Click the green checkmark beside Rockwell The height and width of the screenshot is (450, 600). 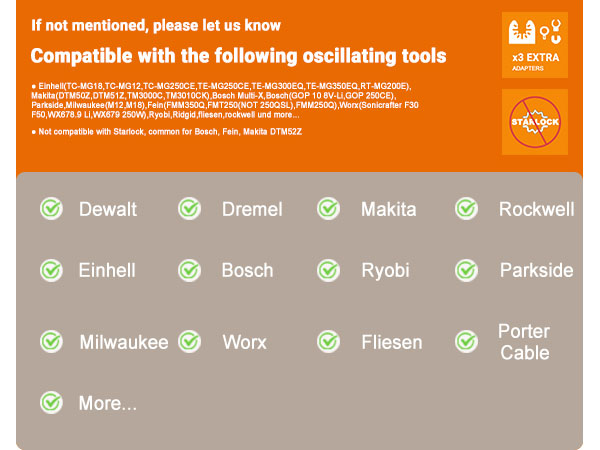click(466, 209)
